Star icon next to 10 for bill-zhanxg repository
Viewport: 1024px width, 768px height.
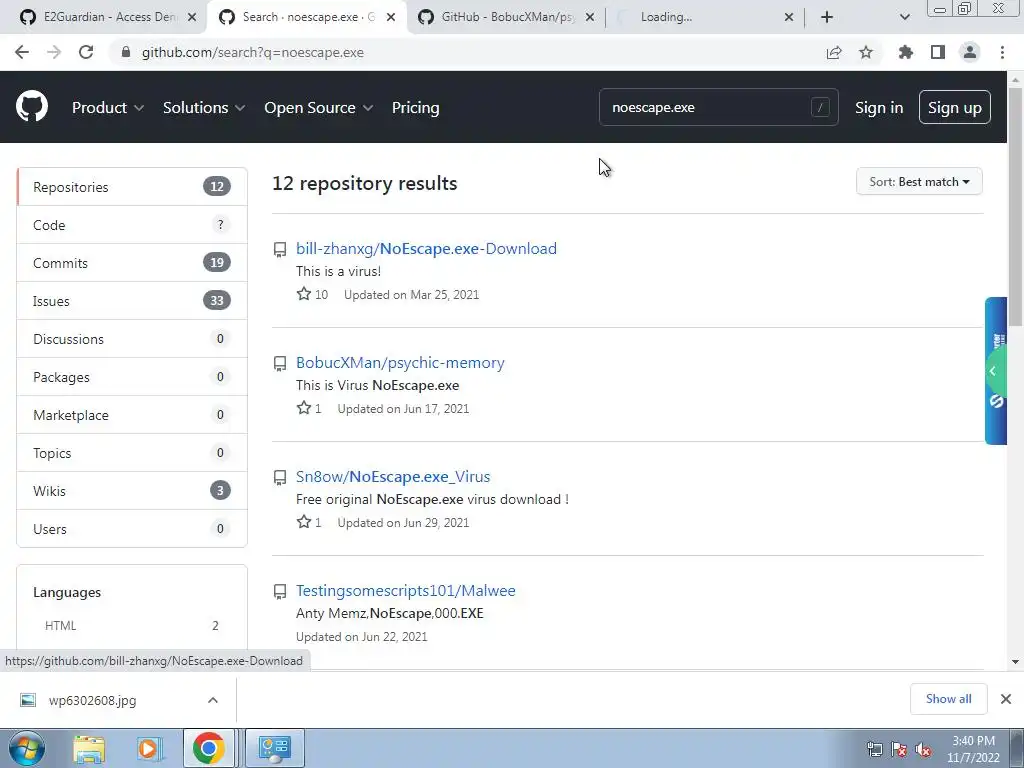point(304,294)
